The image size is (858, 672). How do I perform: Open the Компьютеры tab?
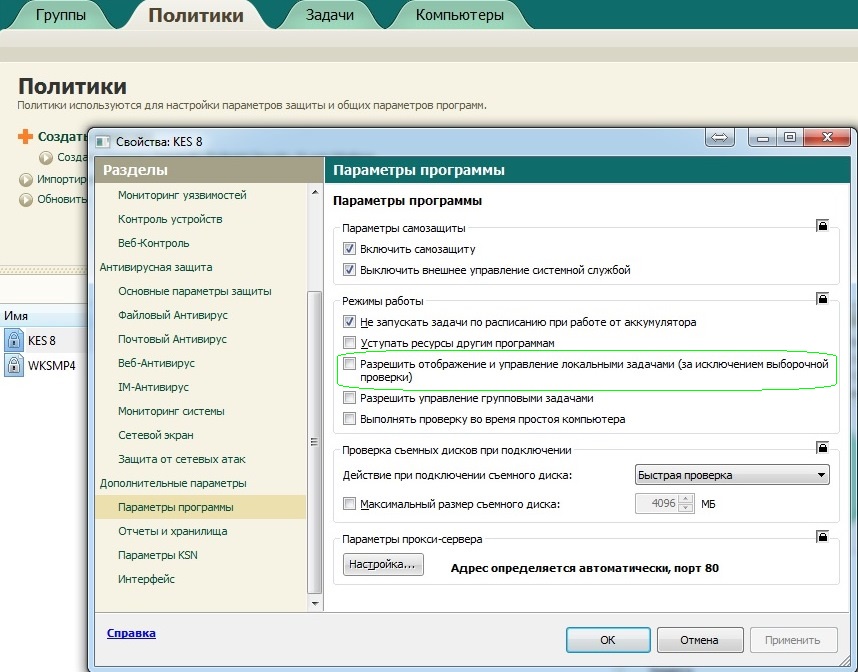[459, 15]
